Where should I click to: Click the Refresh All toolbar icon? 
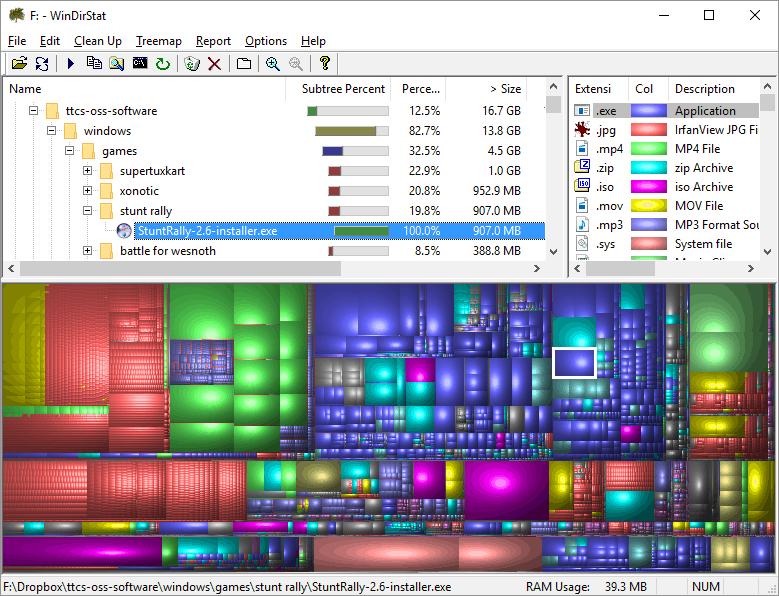(x=42, y=64)
